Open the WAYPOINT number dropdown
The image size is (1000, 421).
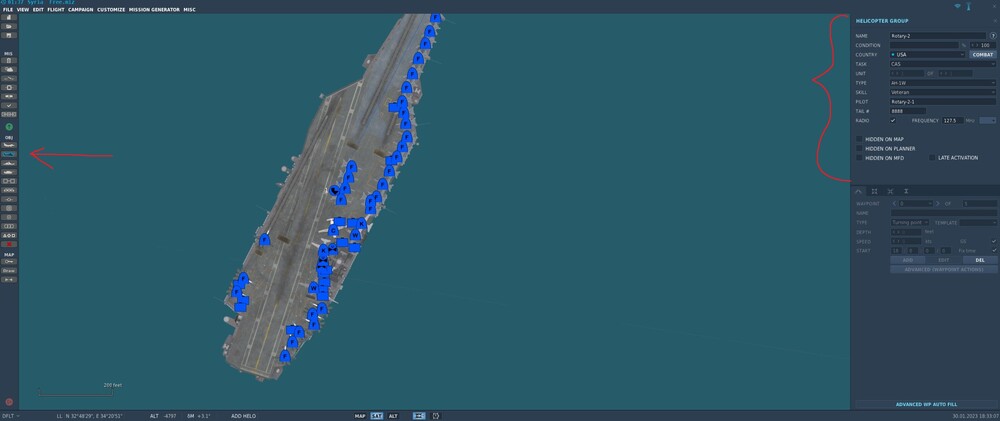click(915, 203)
